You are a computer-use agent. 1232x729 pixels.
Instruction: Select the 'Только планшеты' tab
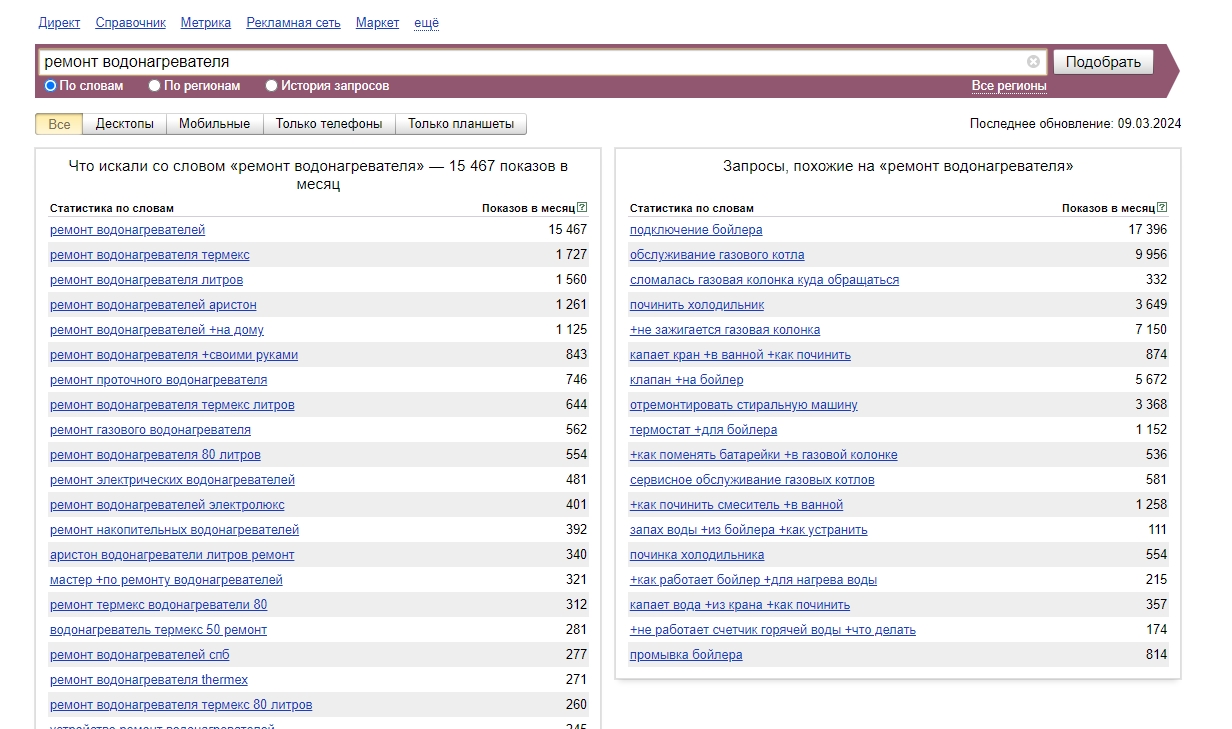tap(461, 124)
